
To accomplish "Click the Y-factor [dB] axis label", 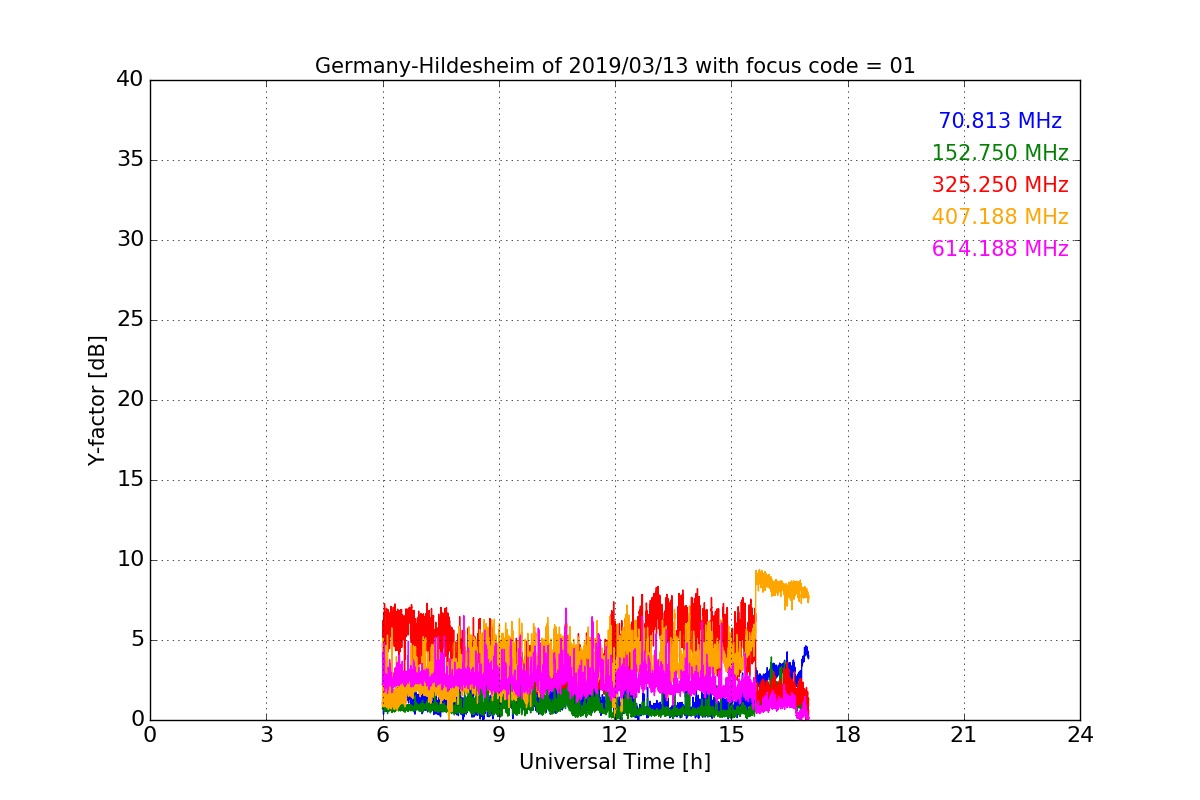I will pos(97,400).
